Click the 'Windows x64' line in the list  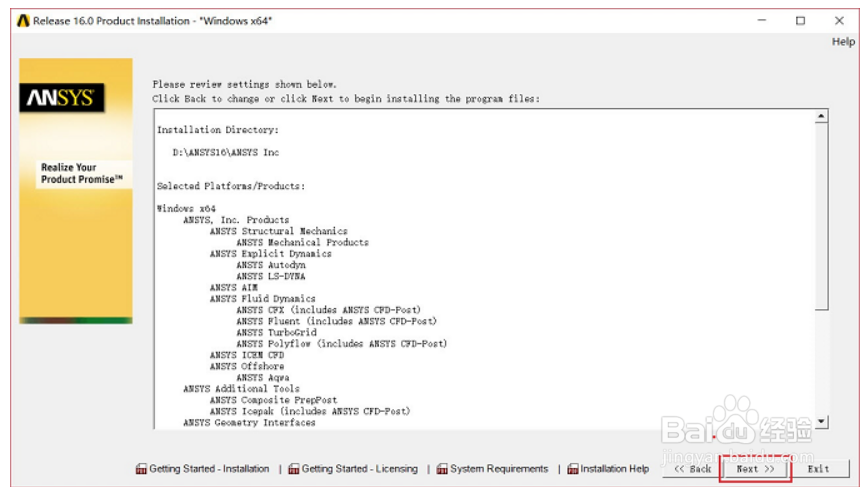pos(186,209)
